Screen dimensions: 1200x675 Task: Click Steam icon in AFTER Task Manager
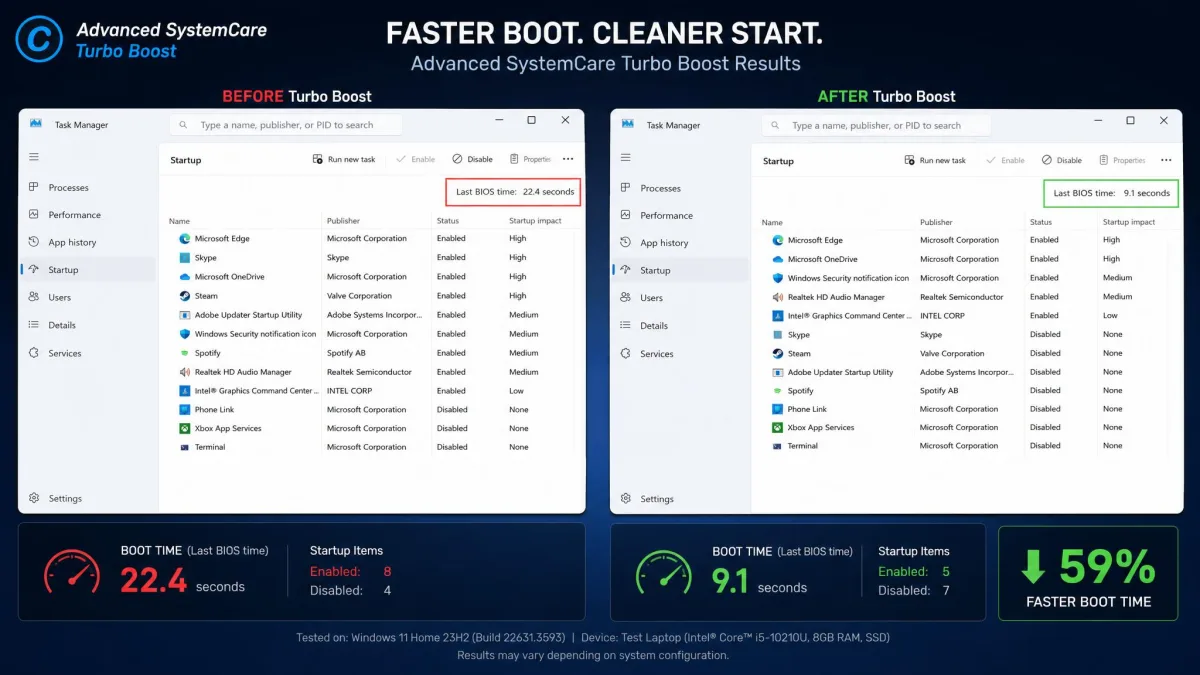(778, 353)
